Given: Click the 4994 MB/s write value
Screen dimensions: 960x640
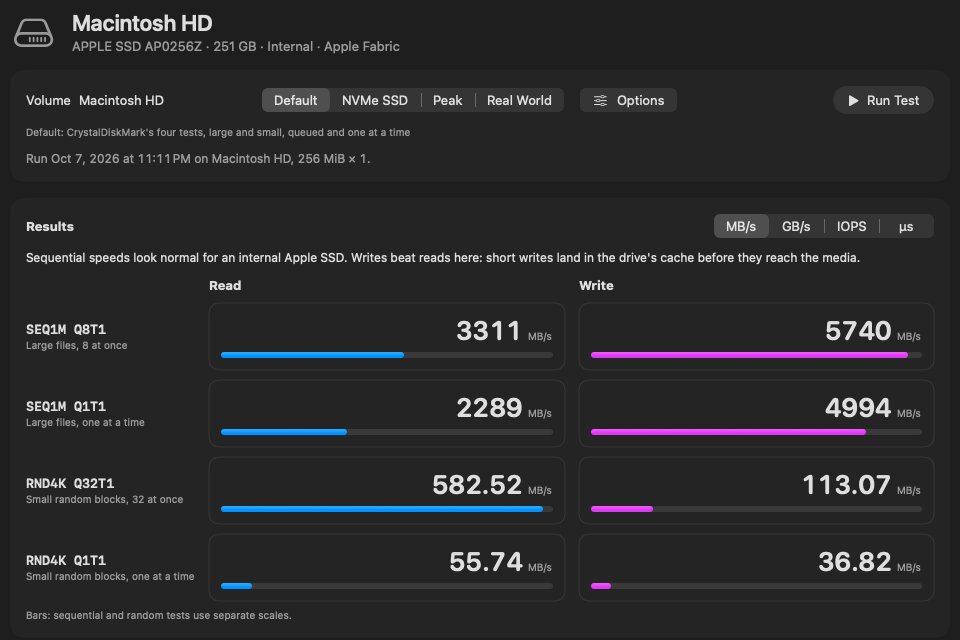Looking at the screenshot, I should [873, 408].
